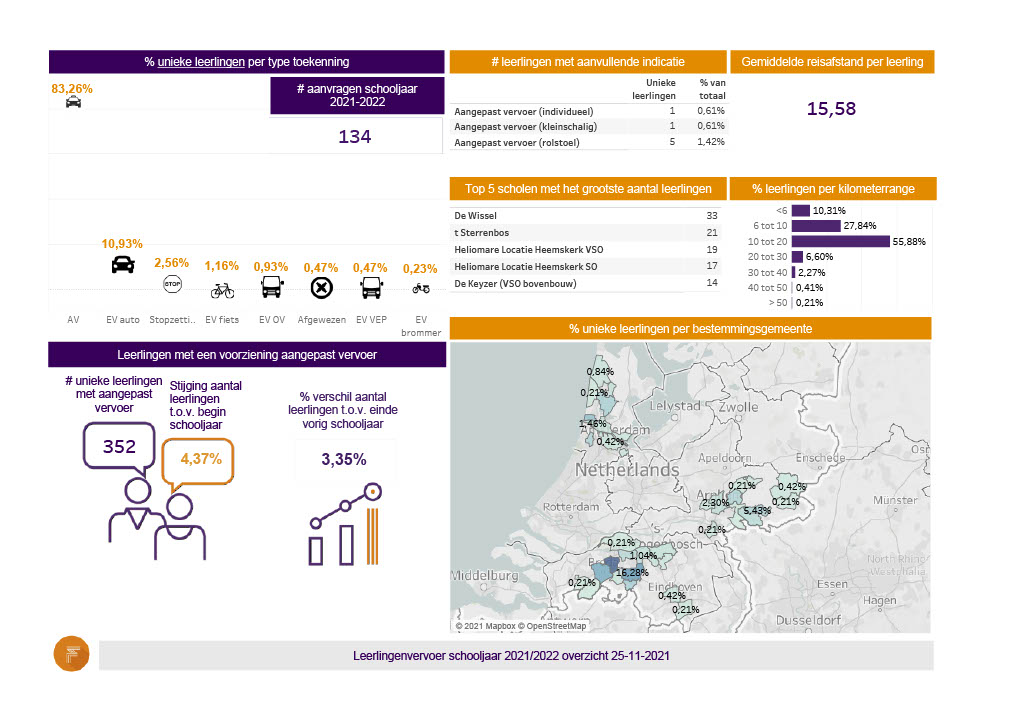Select the 6 tot 10 kilometer bar

(816, 226)
